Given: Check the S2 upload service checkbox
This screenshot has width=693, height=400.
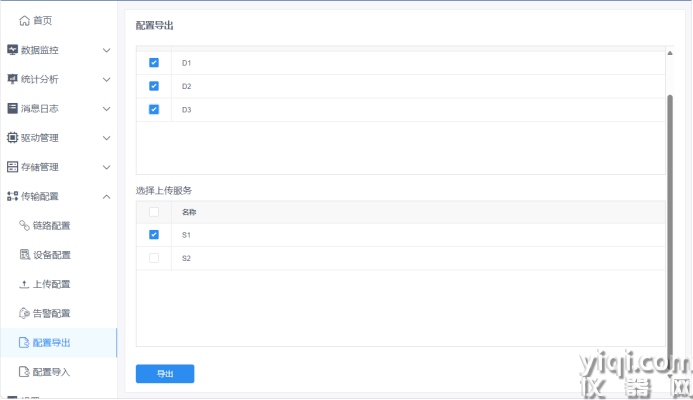Looking at the screenshot, I should 154,258.
